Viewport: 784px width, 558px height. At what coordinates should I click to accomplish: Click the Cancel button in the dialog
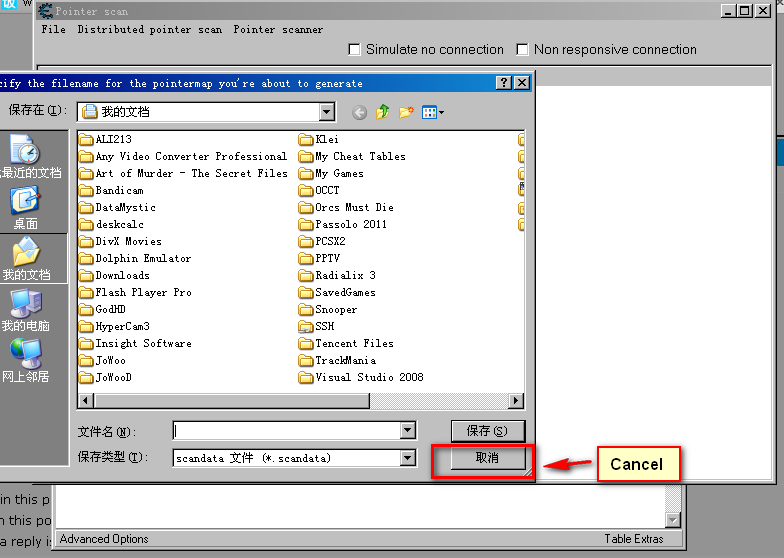coord(487,458)
